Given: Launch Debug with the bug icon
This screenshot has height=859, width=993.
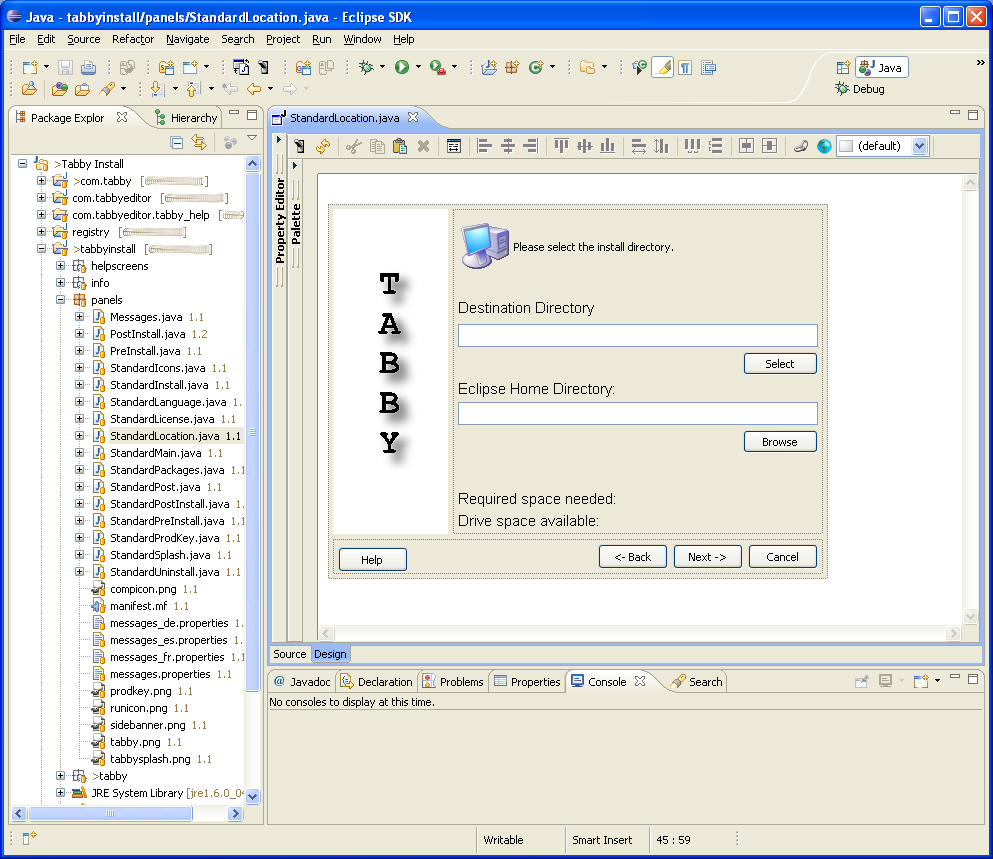Looking at the screenshot, I should [366, 67].
